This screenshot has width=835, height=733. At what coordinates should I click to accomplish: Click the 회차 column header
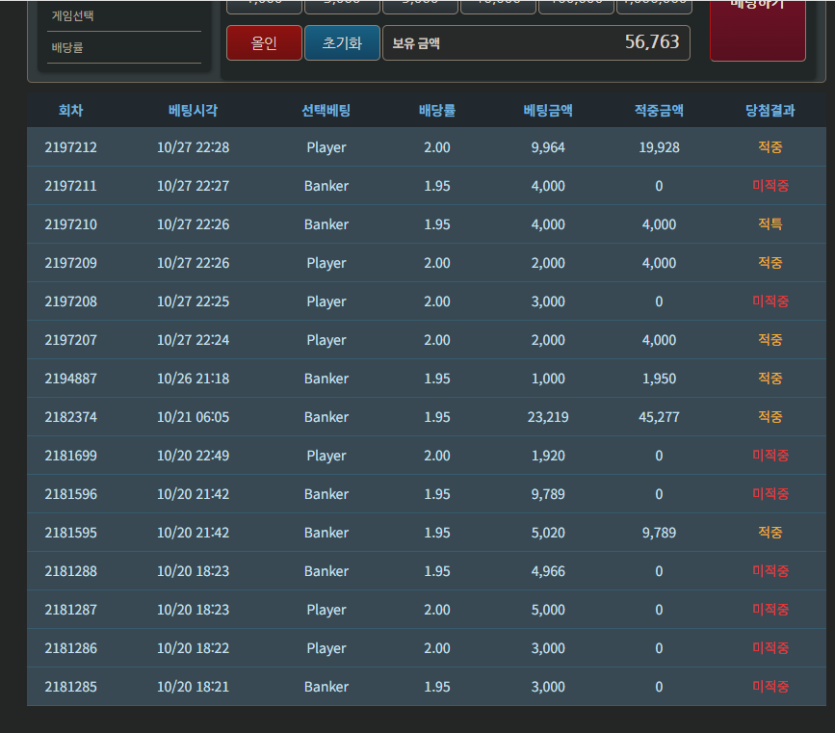[71, 110]
